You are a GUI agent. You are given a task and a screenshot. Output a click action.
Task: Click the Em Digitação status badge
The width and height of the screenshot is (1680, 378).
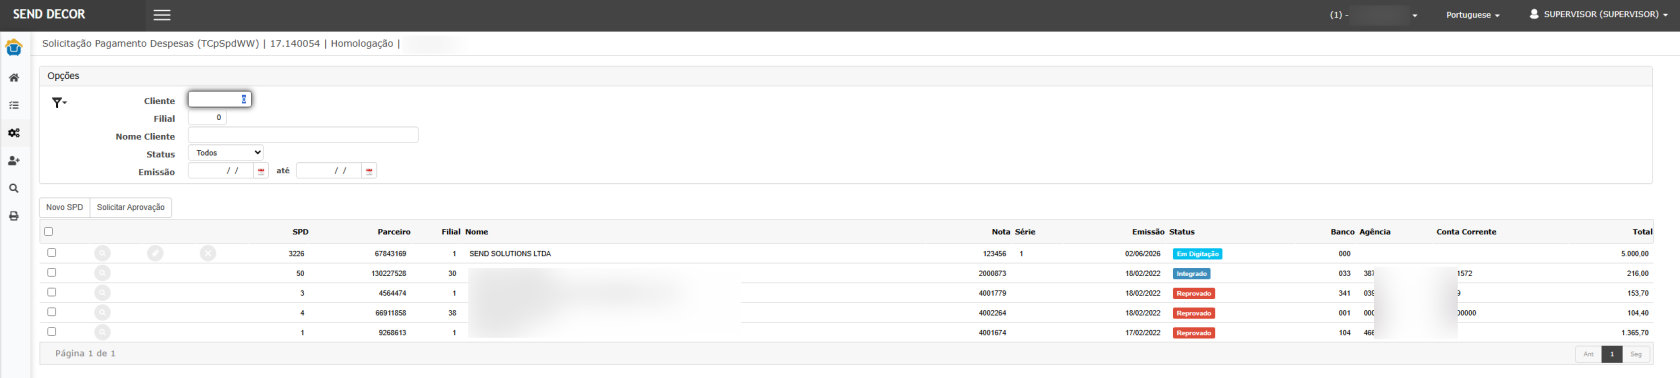coord(1197,254)
